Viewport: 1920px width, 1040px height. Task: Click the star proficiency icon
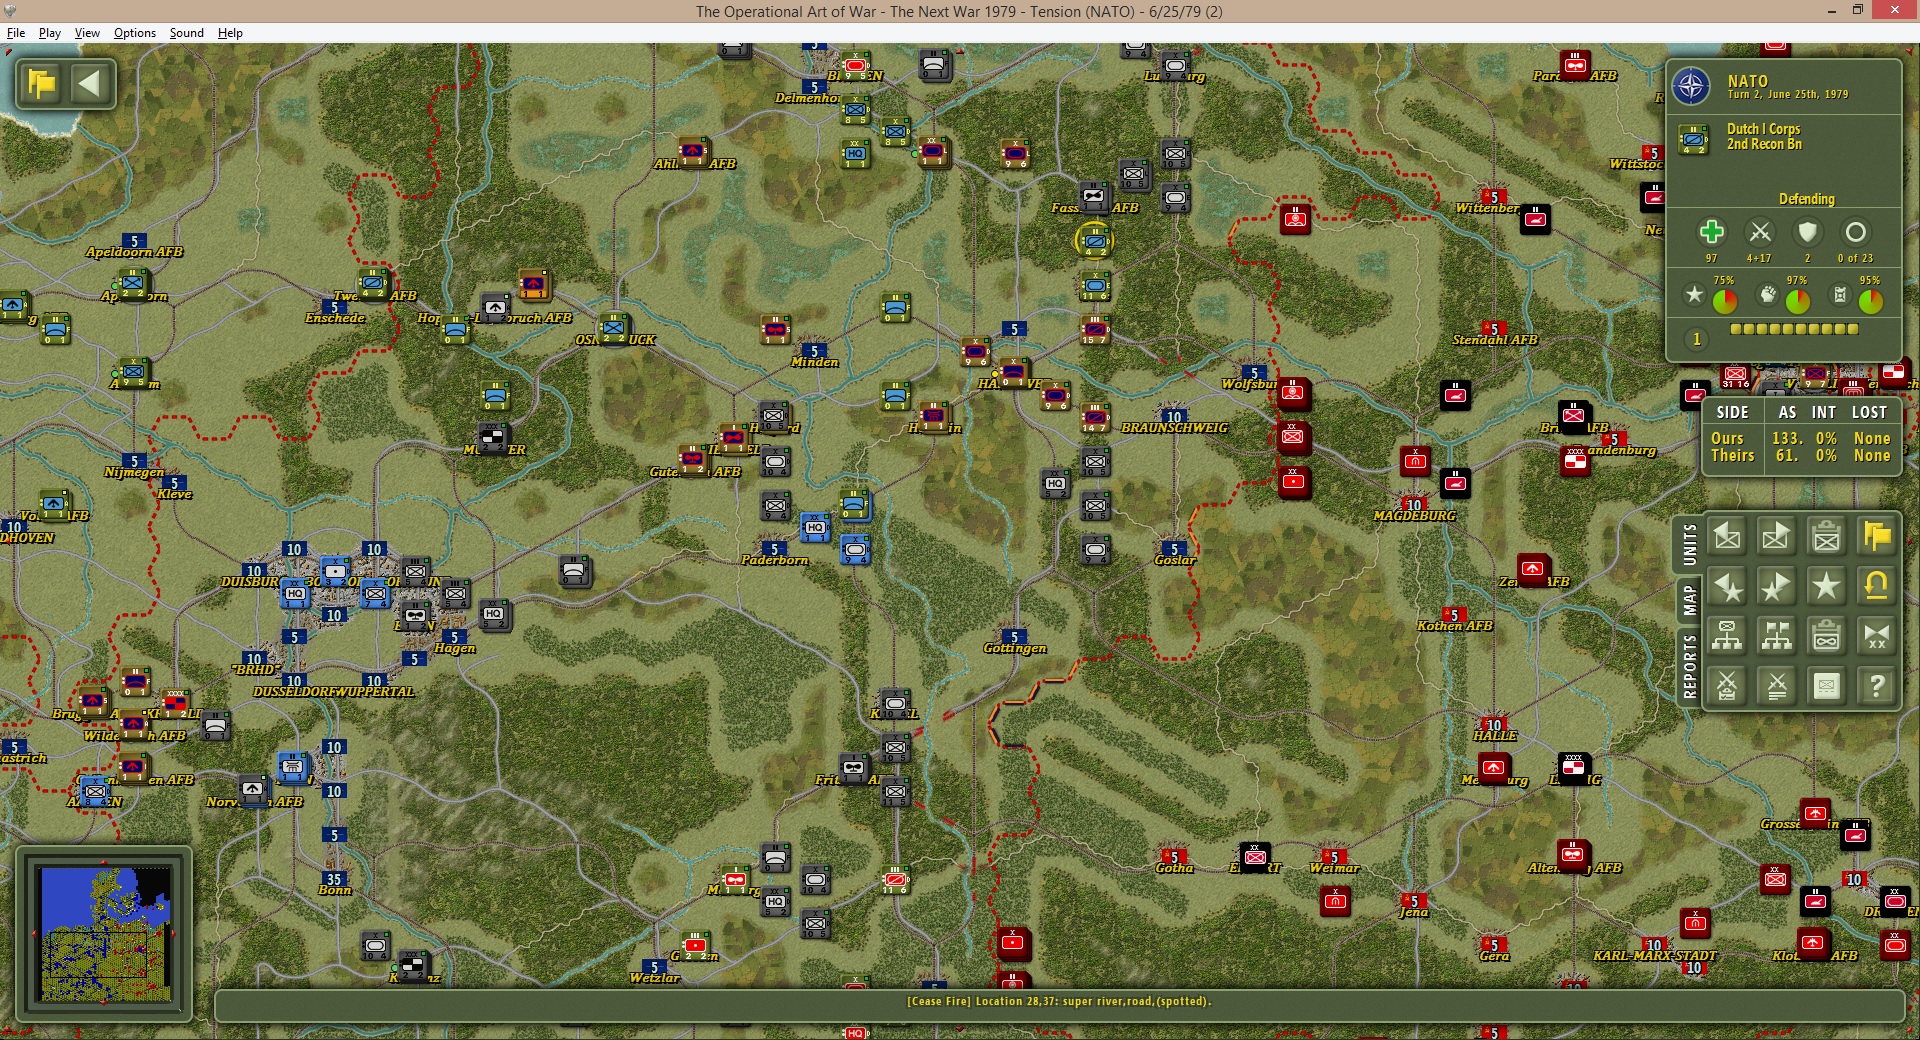(x=1694, y=295)
